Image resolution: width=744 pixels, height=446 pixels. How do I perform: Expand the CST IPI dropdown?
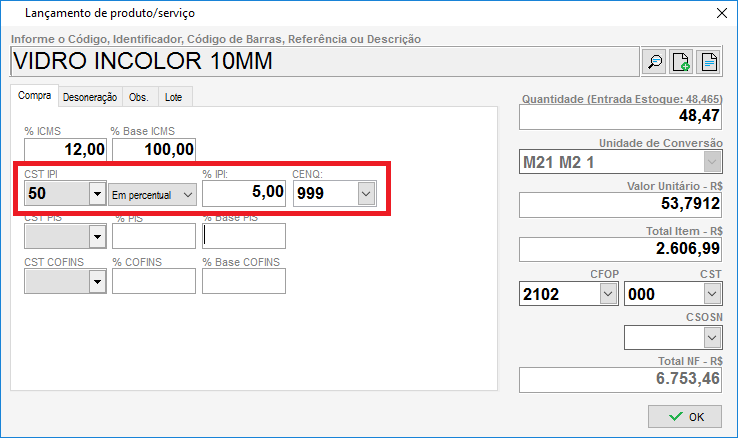tap(97, 194)
